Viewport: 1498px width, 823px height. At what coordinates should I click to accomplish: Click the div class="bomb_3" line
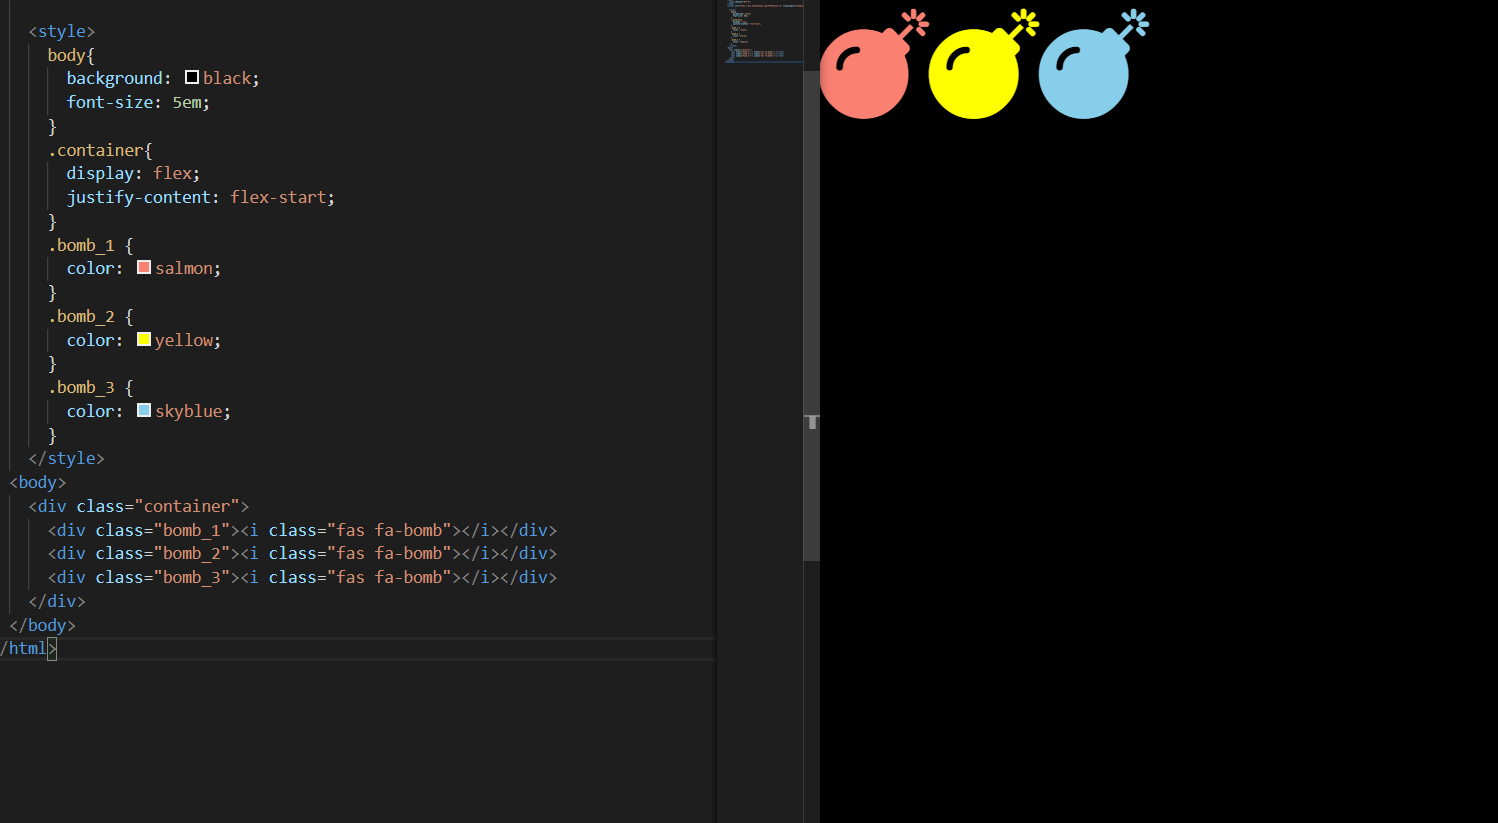pyautogui.click(x=302, y=577)
